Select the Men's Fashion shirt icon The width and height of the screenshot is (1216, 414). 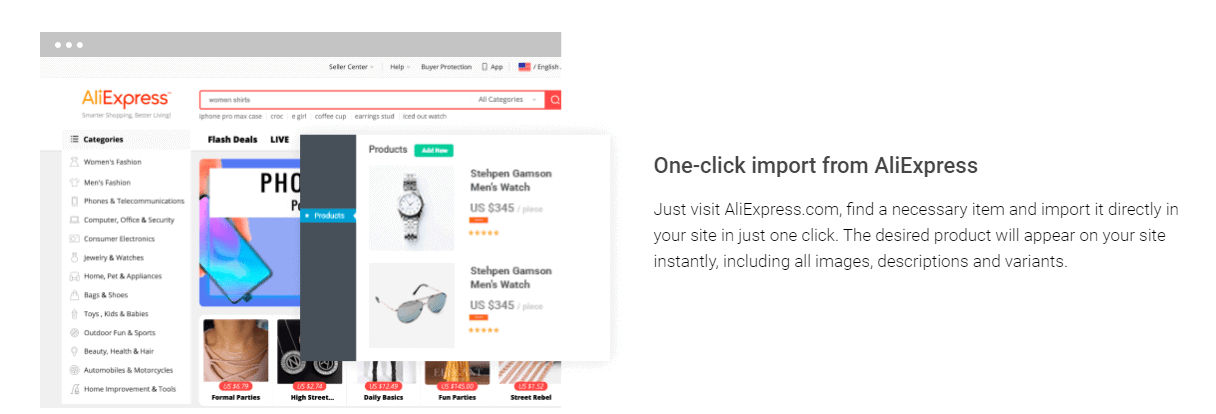click(x=74, y=183)
